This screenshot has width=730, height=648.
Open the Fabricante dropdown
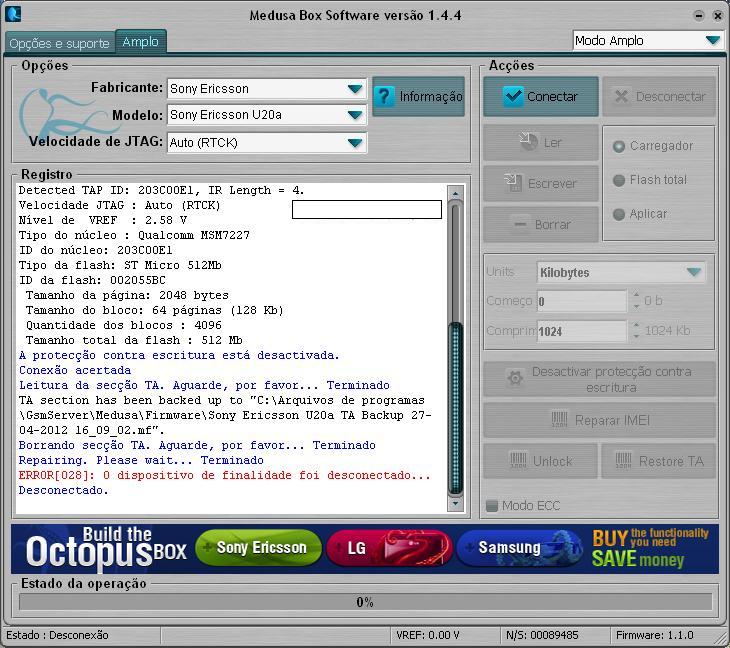[x=355, y=88]
